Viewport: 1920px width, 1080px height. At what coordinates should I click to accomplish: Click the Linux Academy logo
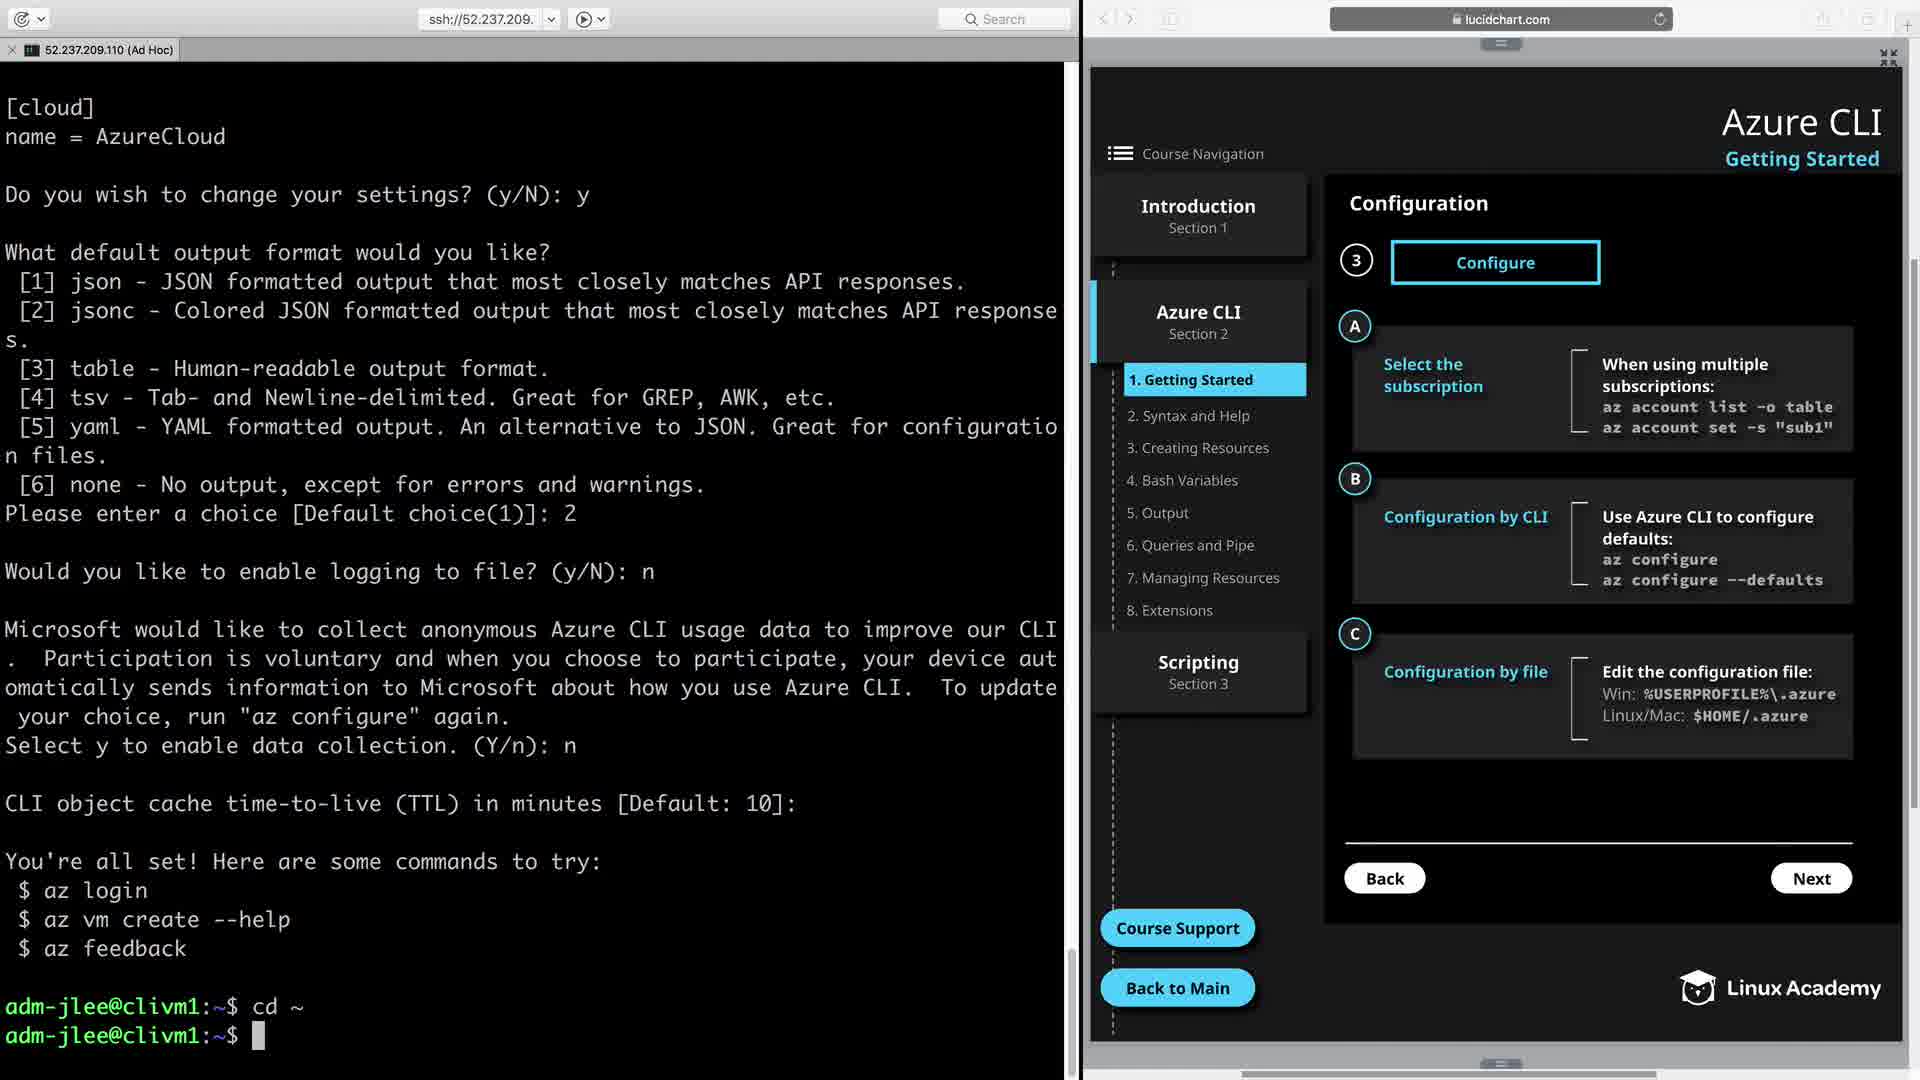pos(1780,988)
